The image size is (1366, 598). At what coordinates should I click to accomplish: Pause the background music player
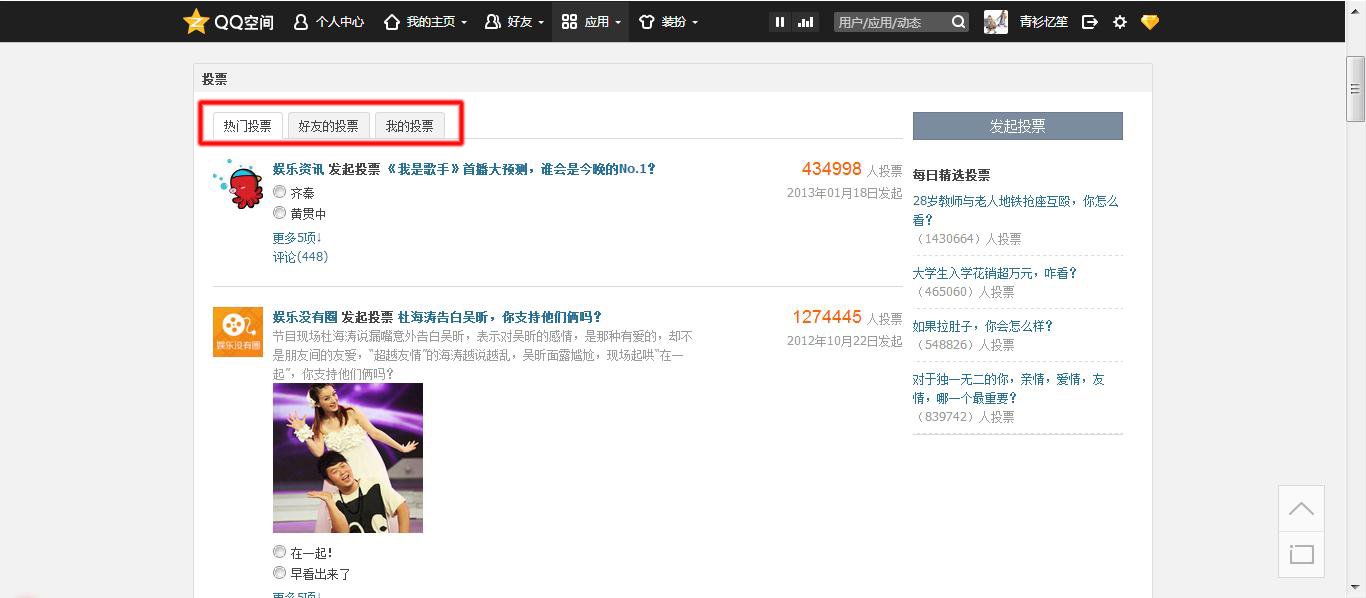click(780, 22)
